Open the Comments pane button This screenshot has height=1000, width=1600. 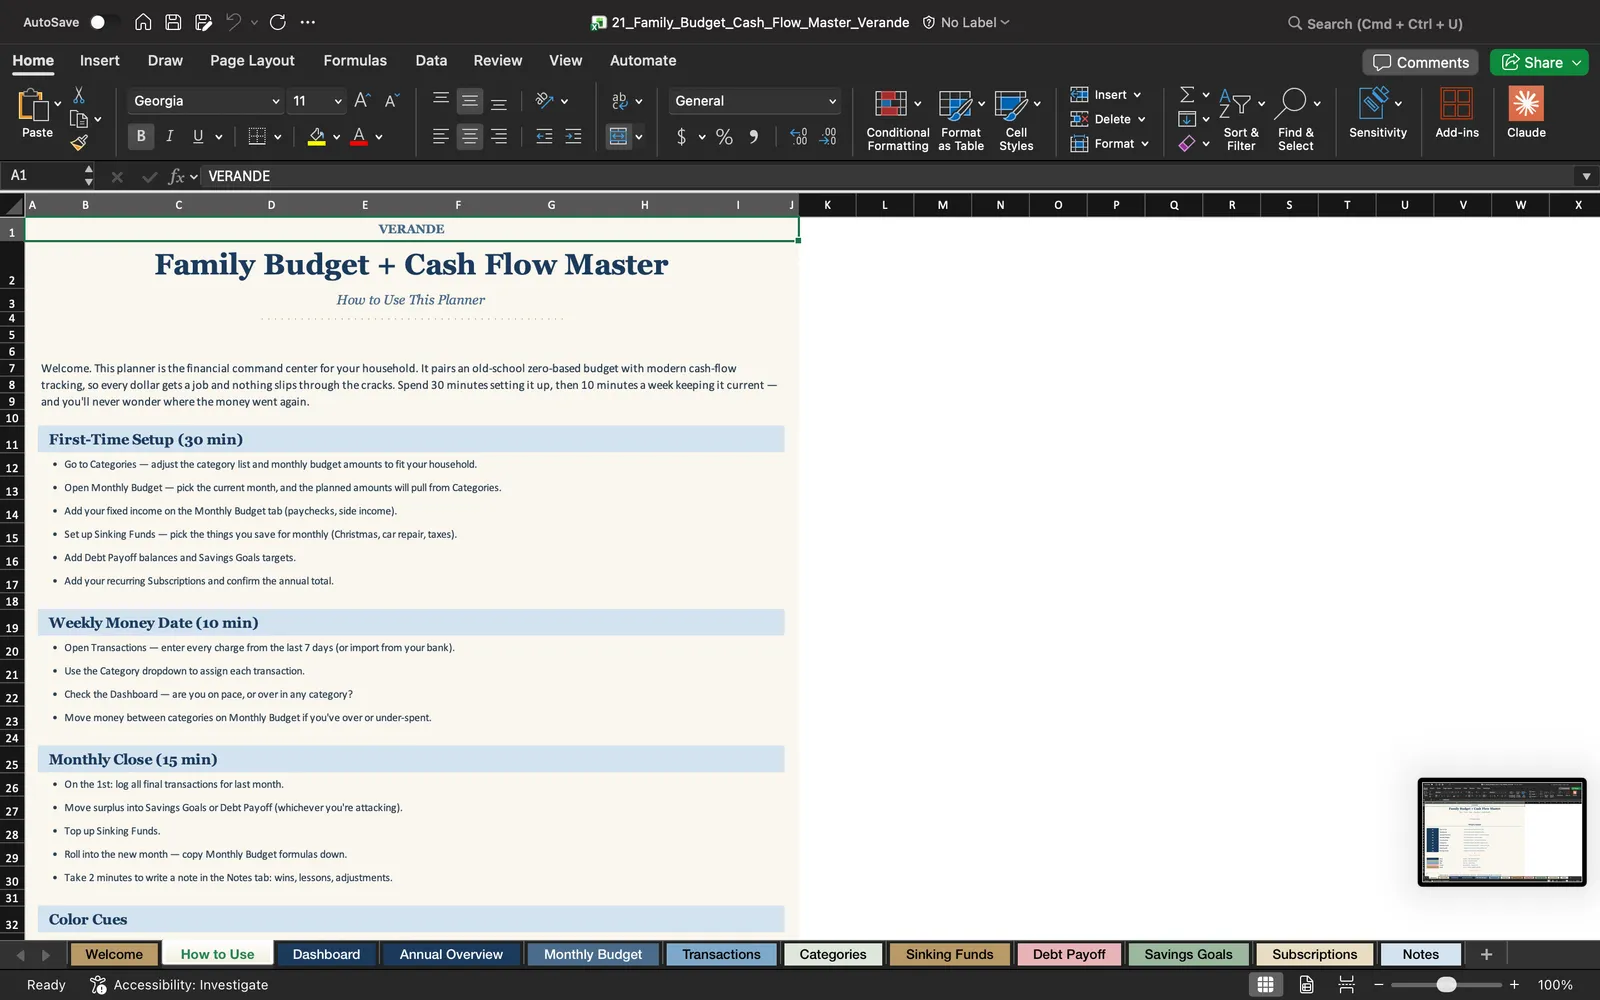(x=1420, y=62)
